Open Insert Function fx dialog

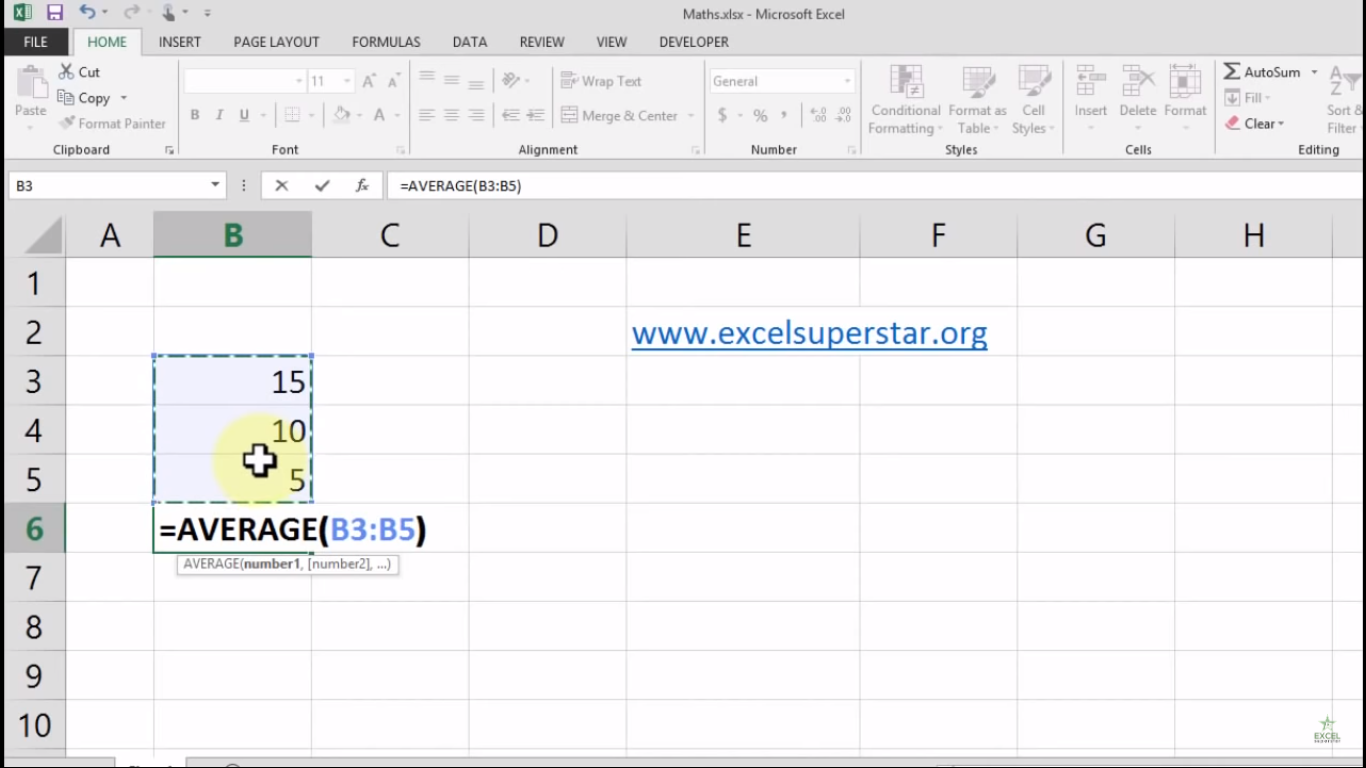362,186
